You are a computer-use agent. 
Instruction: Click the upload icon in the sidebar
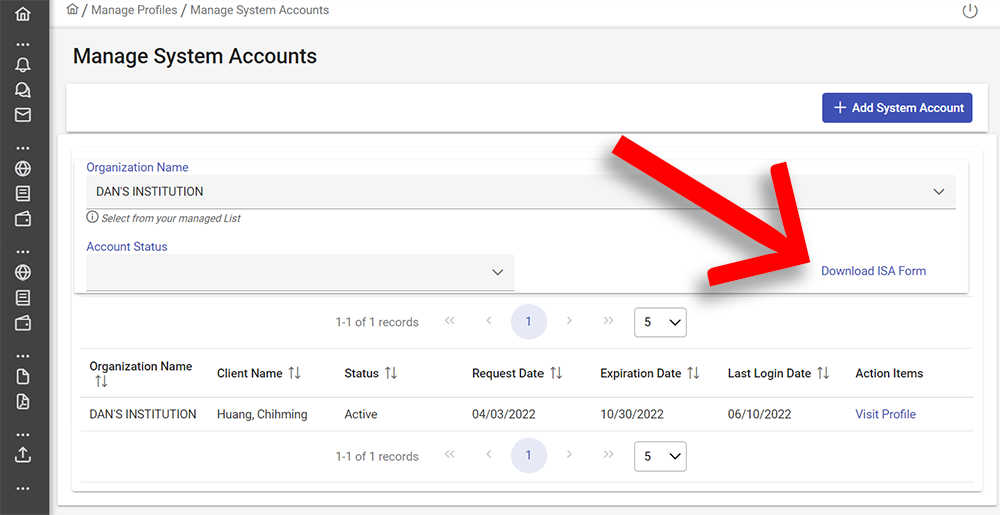coord(23,454)
